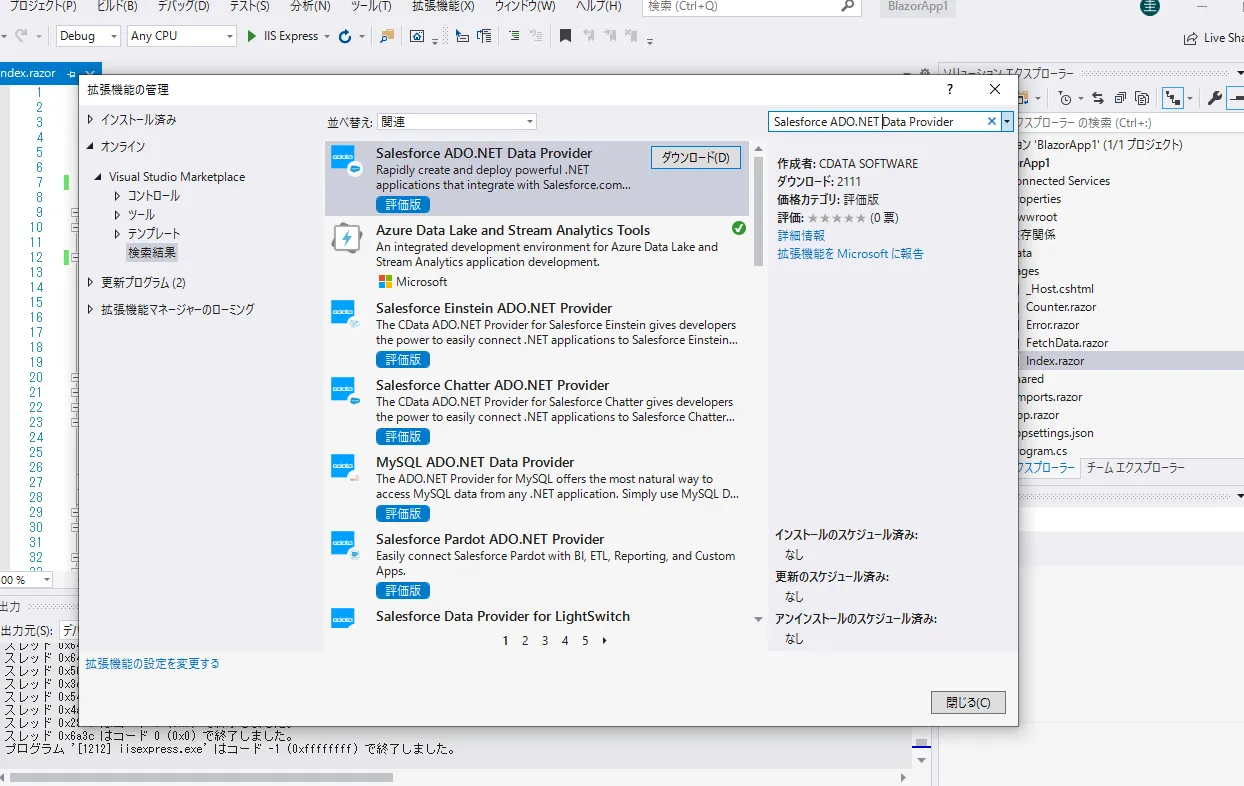1244x786 pixels.
Task: Open the Debug configuration dropdown
Action: [x=87, y=35]
